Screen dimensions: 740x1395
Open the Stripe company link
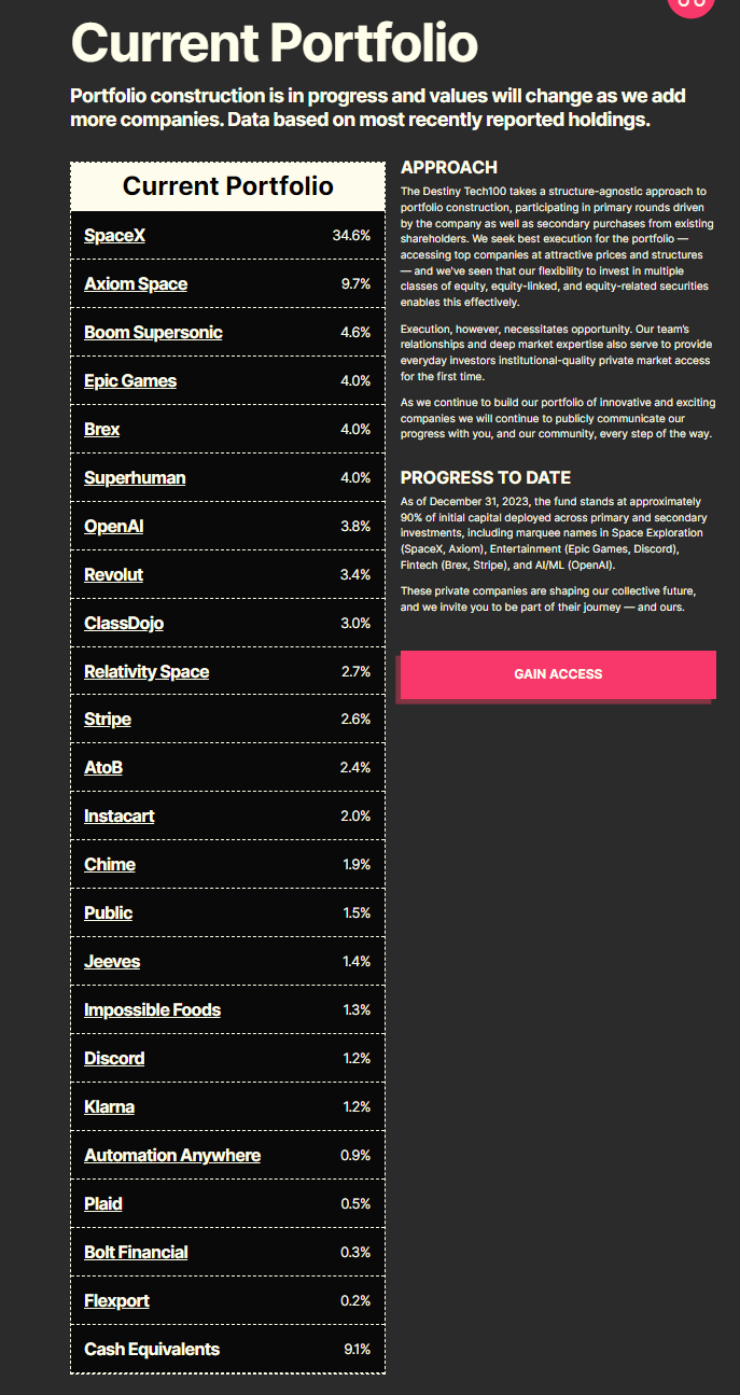pos(108,719)
